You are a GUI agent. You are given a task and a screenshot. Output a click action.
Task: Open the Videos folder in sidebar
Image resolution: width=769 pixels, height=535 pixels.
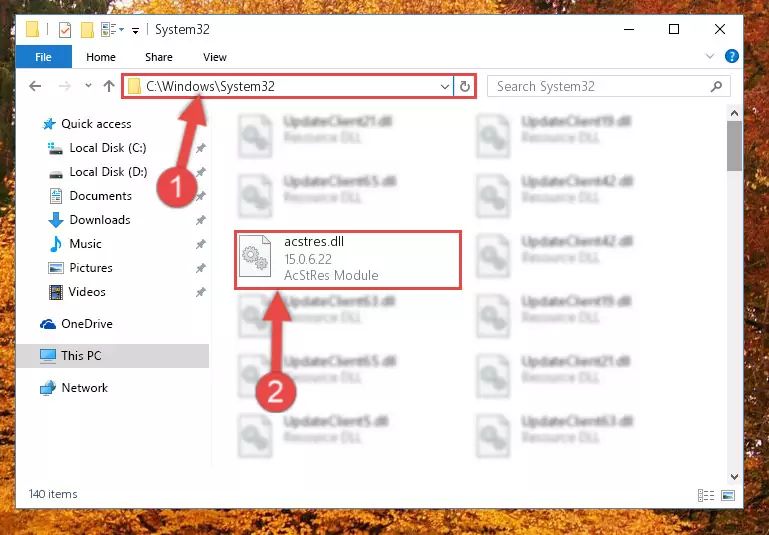pos(87,292)
